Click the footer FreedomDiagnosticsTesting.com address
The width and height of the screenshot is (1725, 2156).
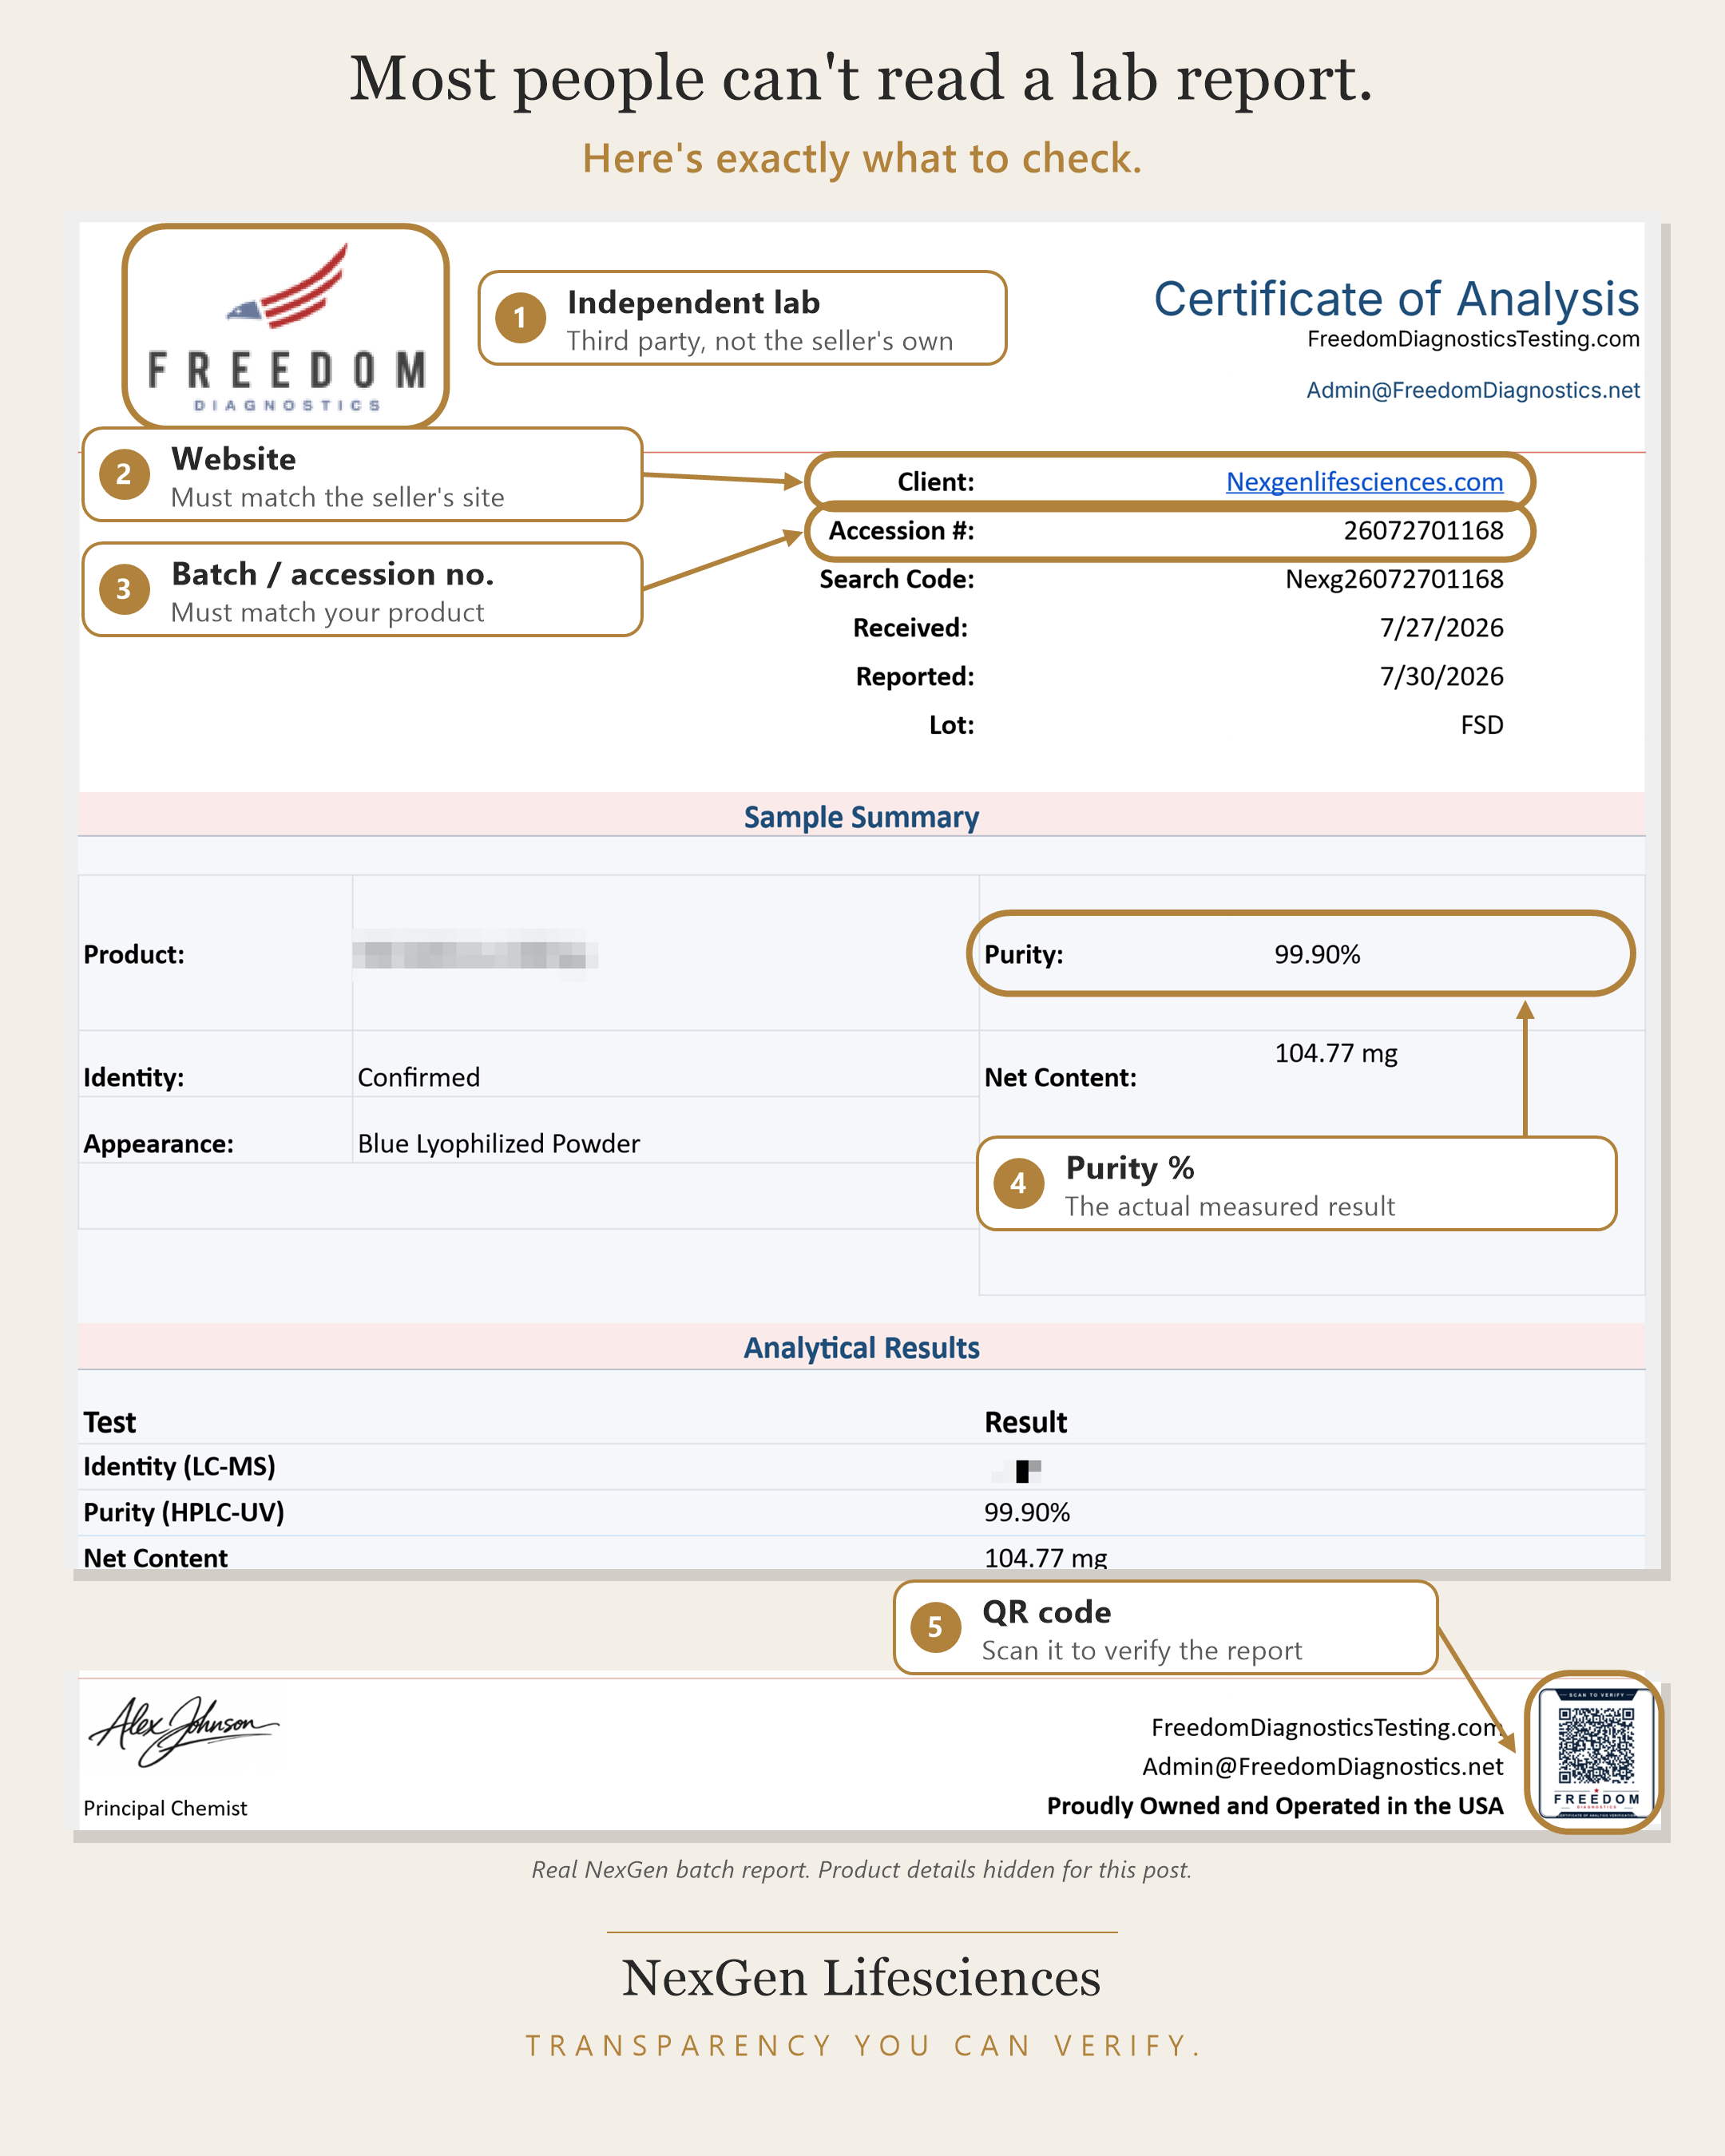1326,1727
